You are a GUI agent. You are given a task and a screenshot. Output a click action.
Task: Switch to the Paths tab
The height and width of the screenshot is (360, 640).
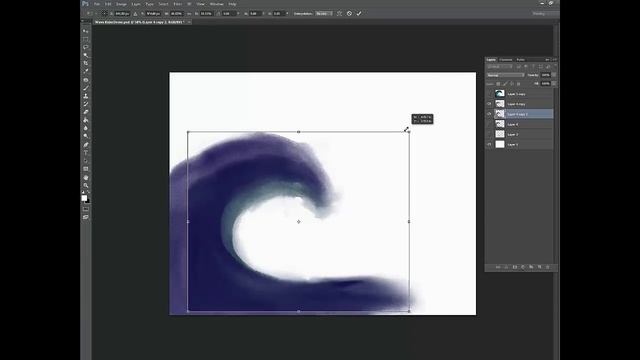coord(520,60)
